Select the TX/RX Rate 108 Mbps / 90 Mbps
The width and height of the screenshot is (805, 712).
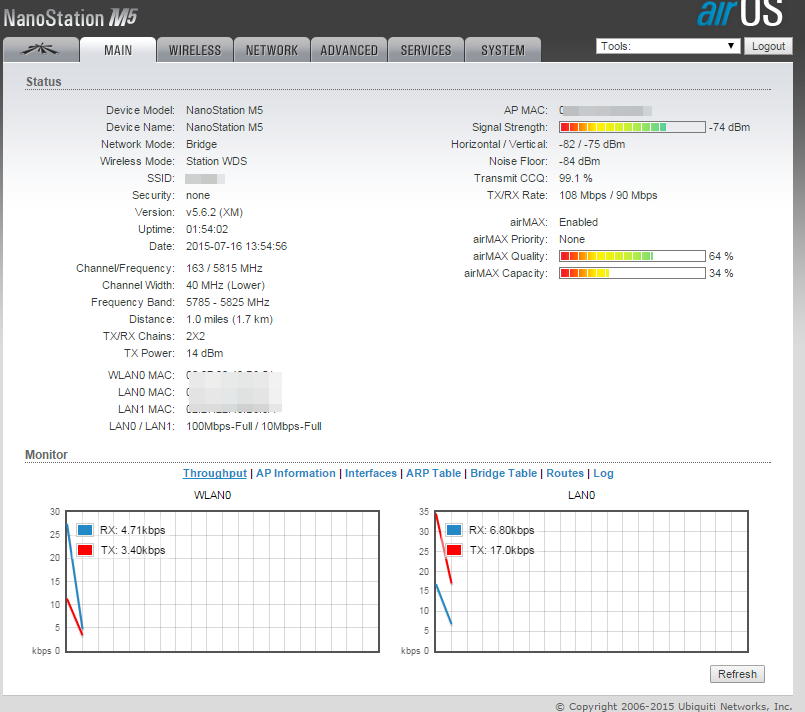coord(608,195)
